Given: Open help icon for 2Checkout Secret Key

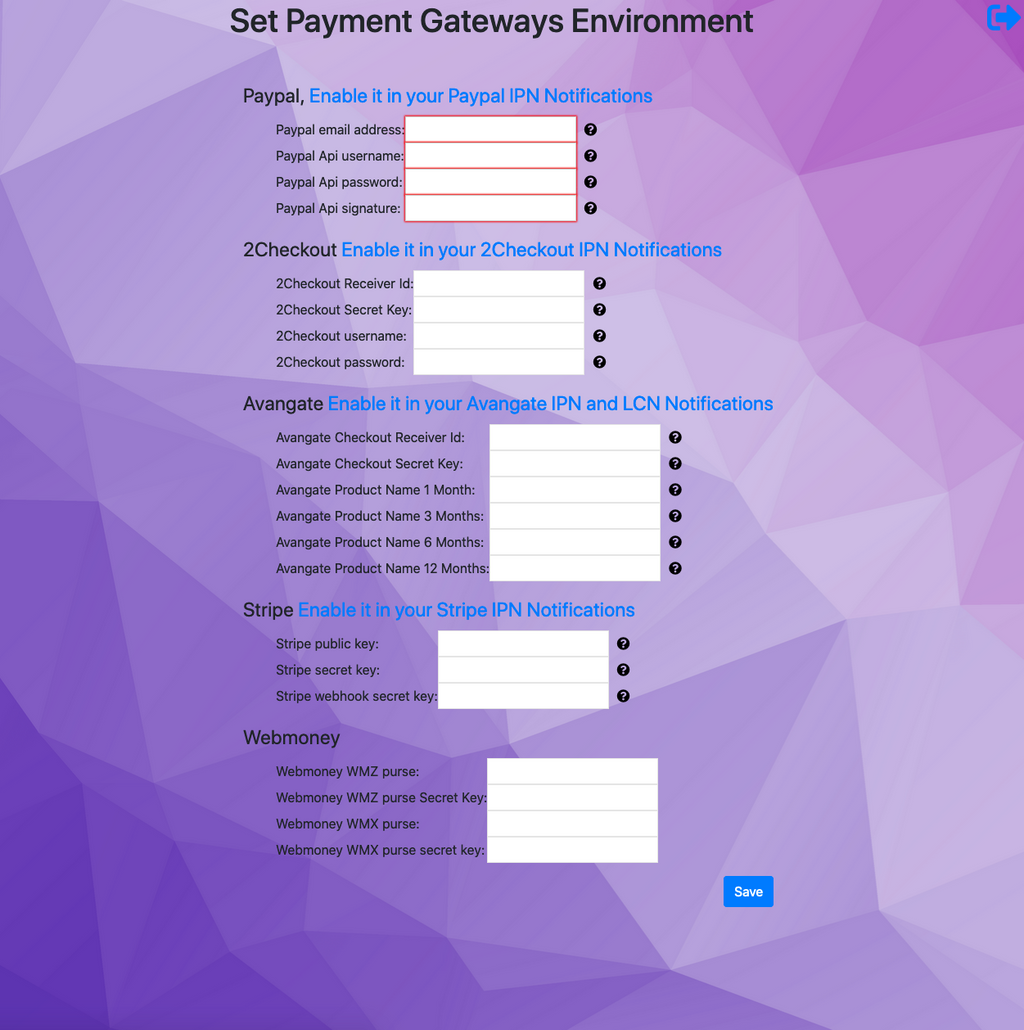Looking at the screenshot, I should coord(599,309).
